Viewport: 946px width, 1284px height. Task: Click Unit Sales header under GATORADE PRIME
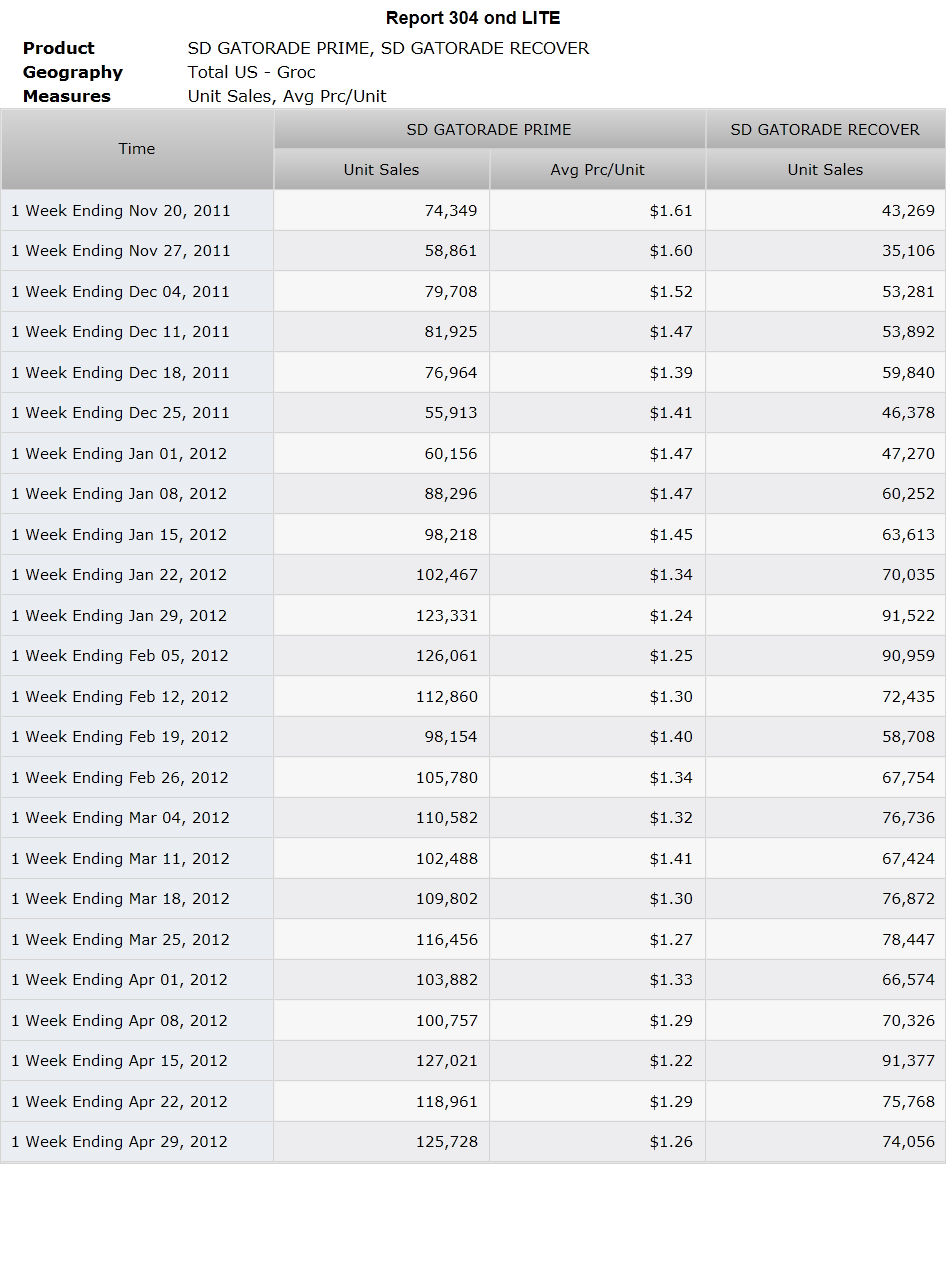(381, 170)
